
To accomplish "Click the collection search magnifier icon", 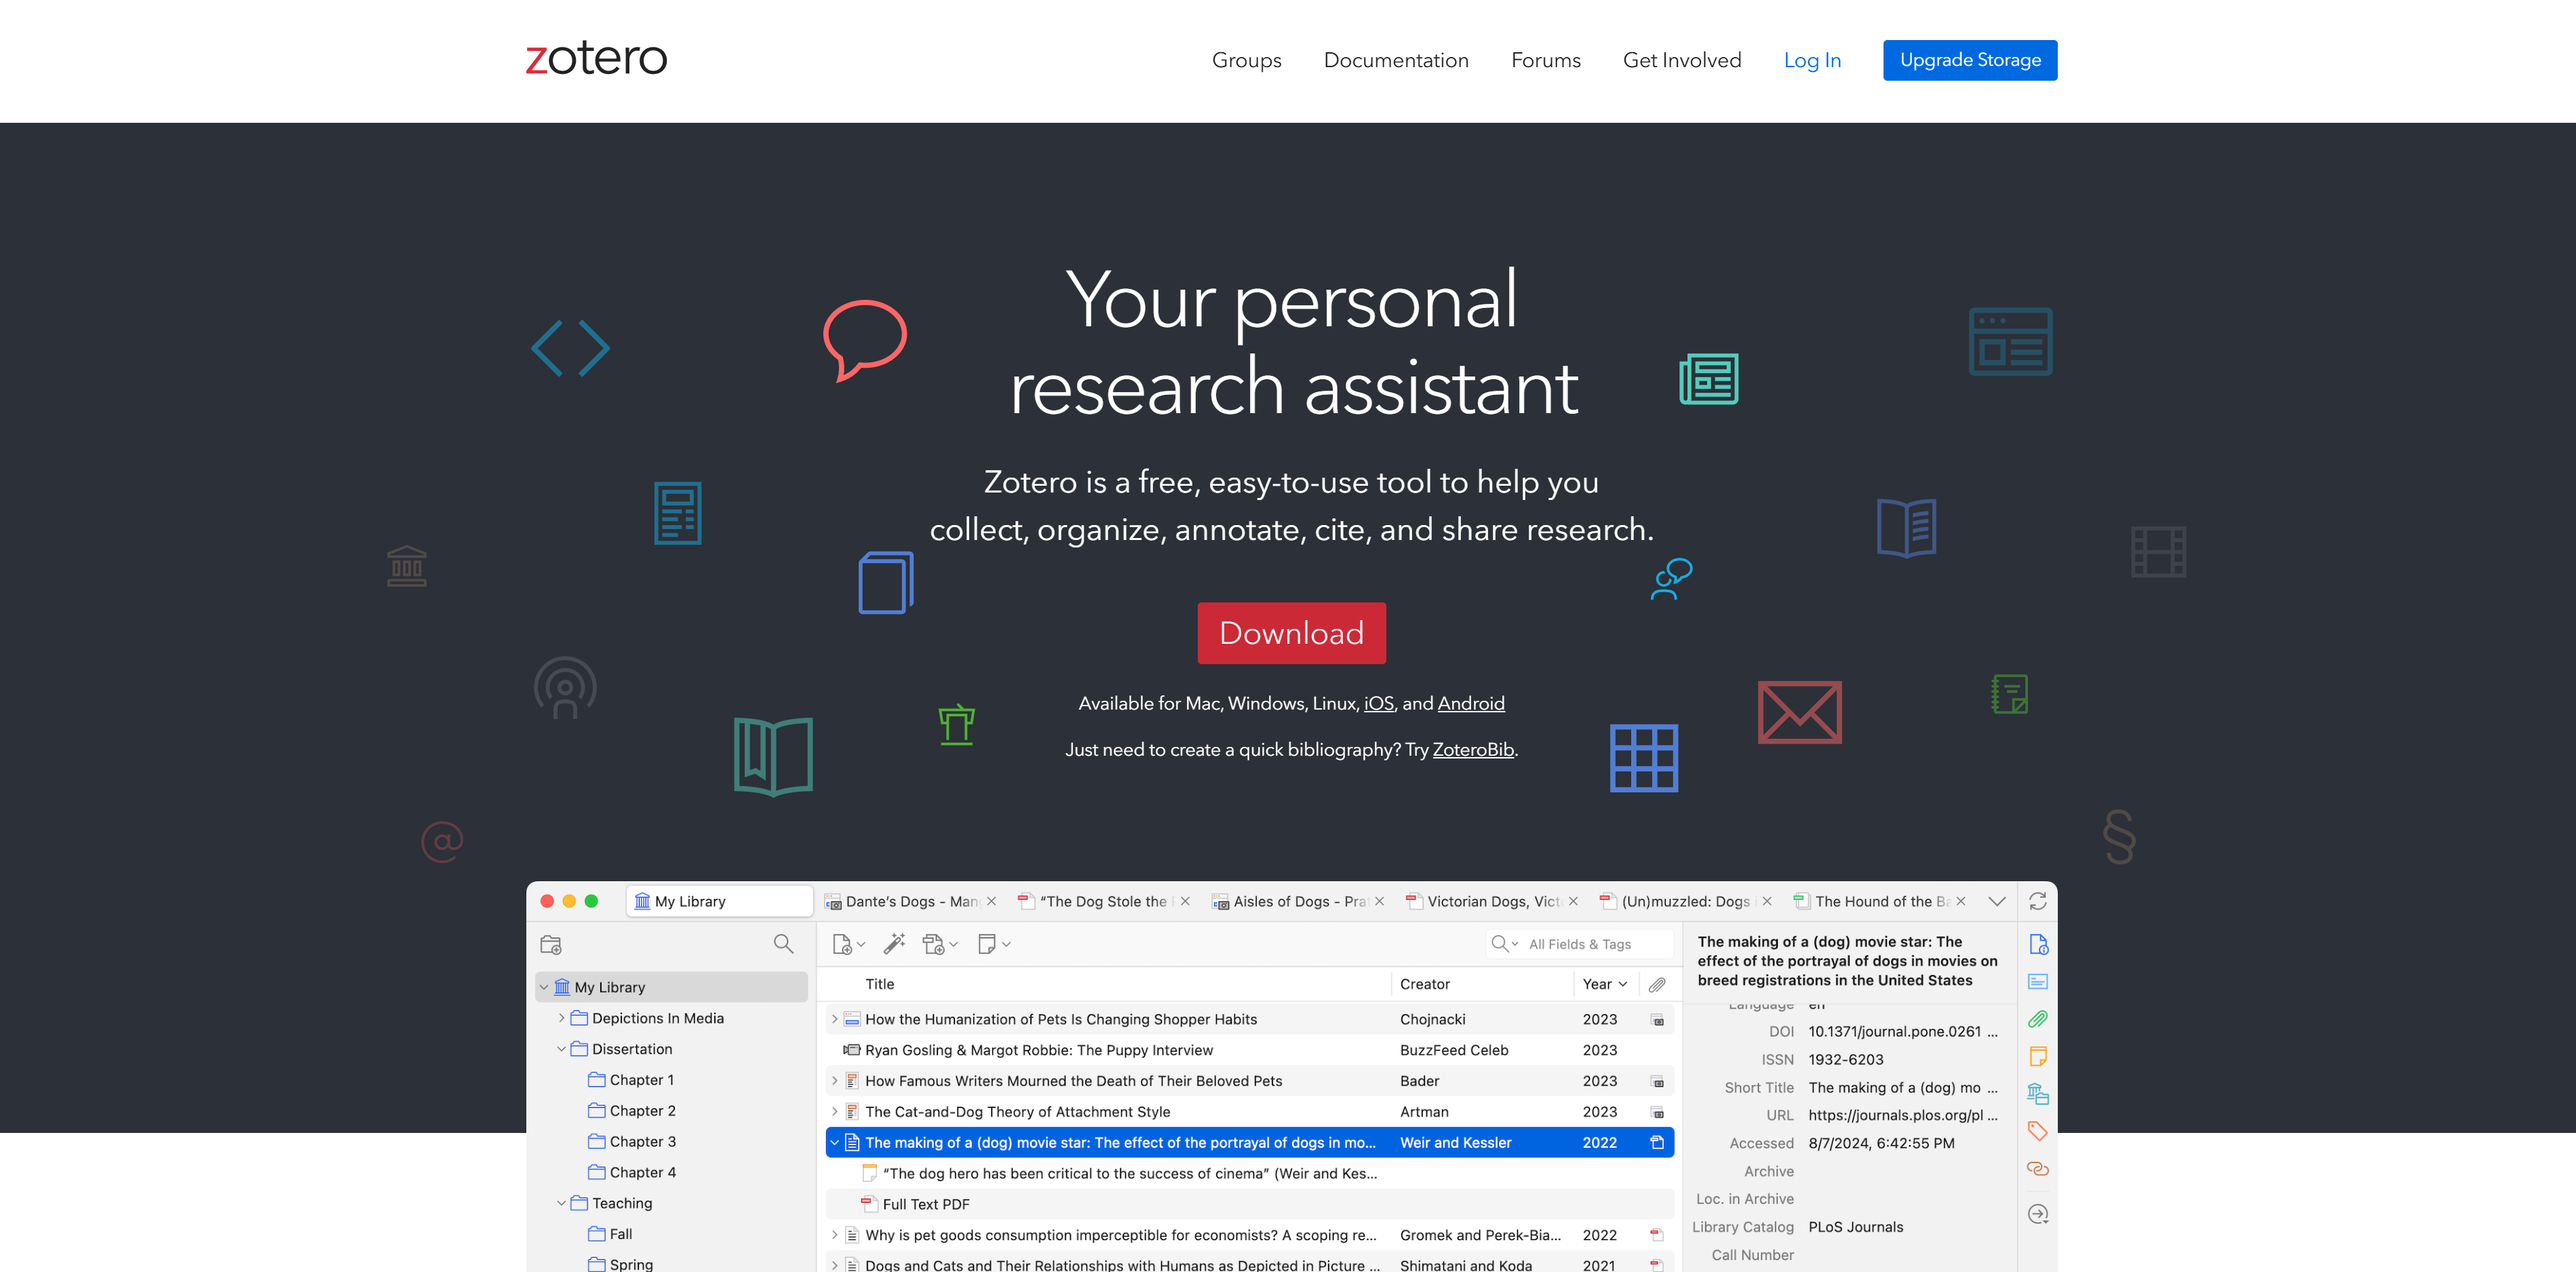I will point(783,944).
